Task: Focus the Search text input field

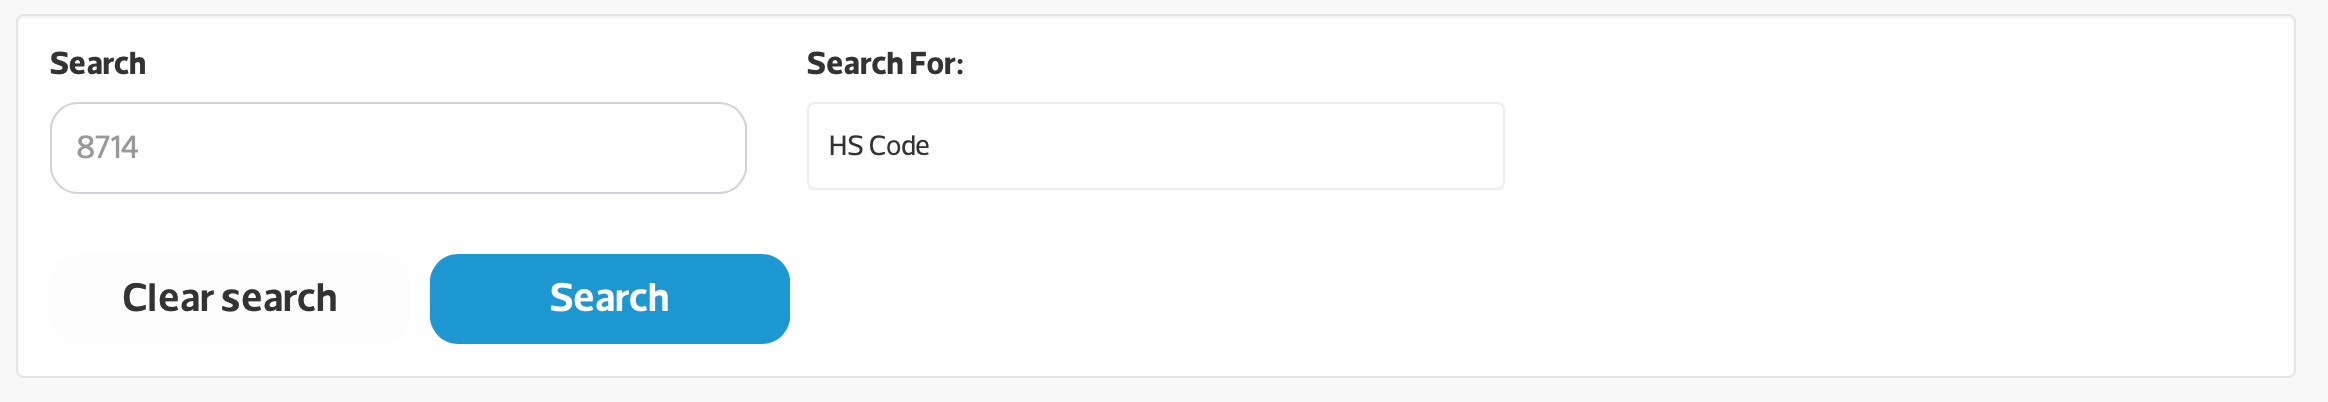Action: coord(398,148)
